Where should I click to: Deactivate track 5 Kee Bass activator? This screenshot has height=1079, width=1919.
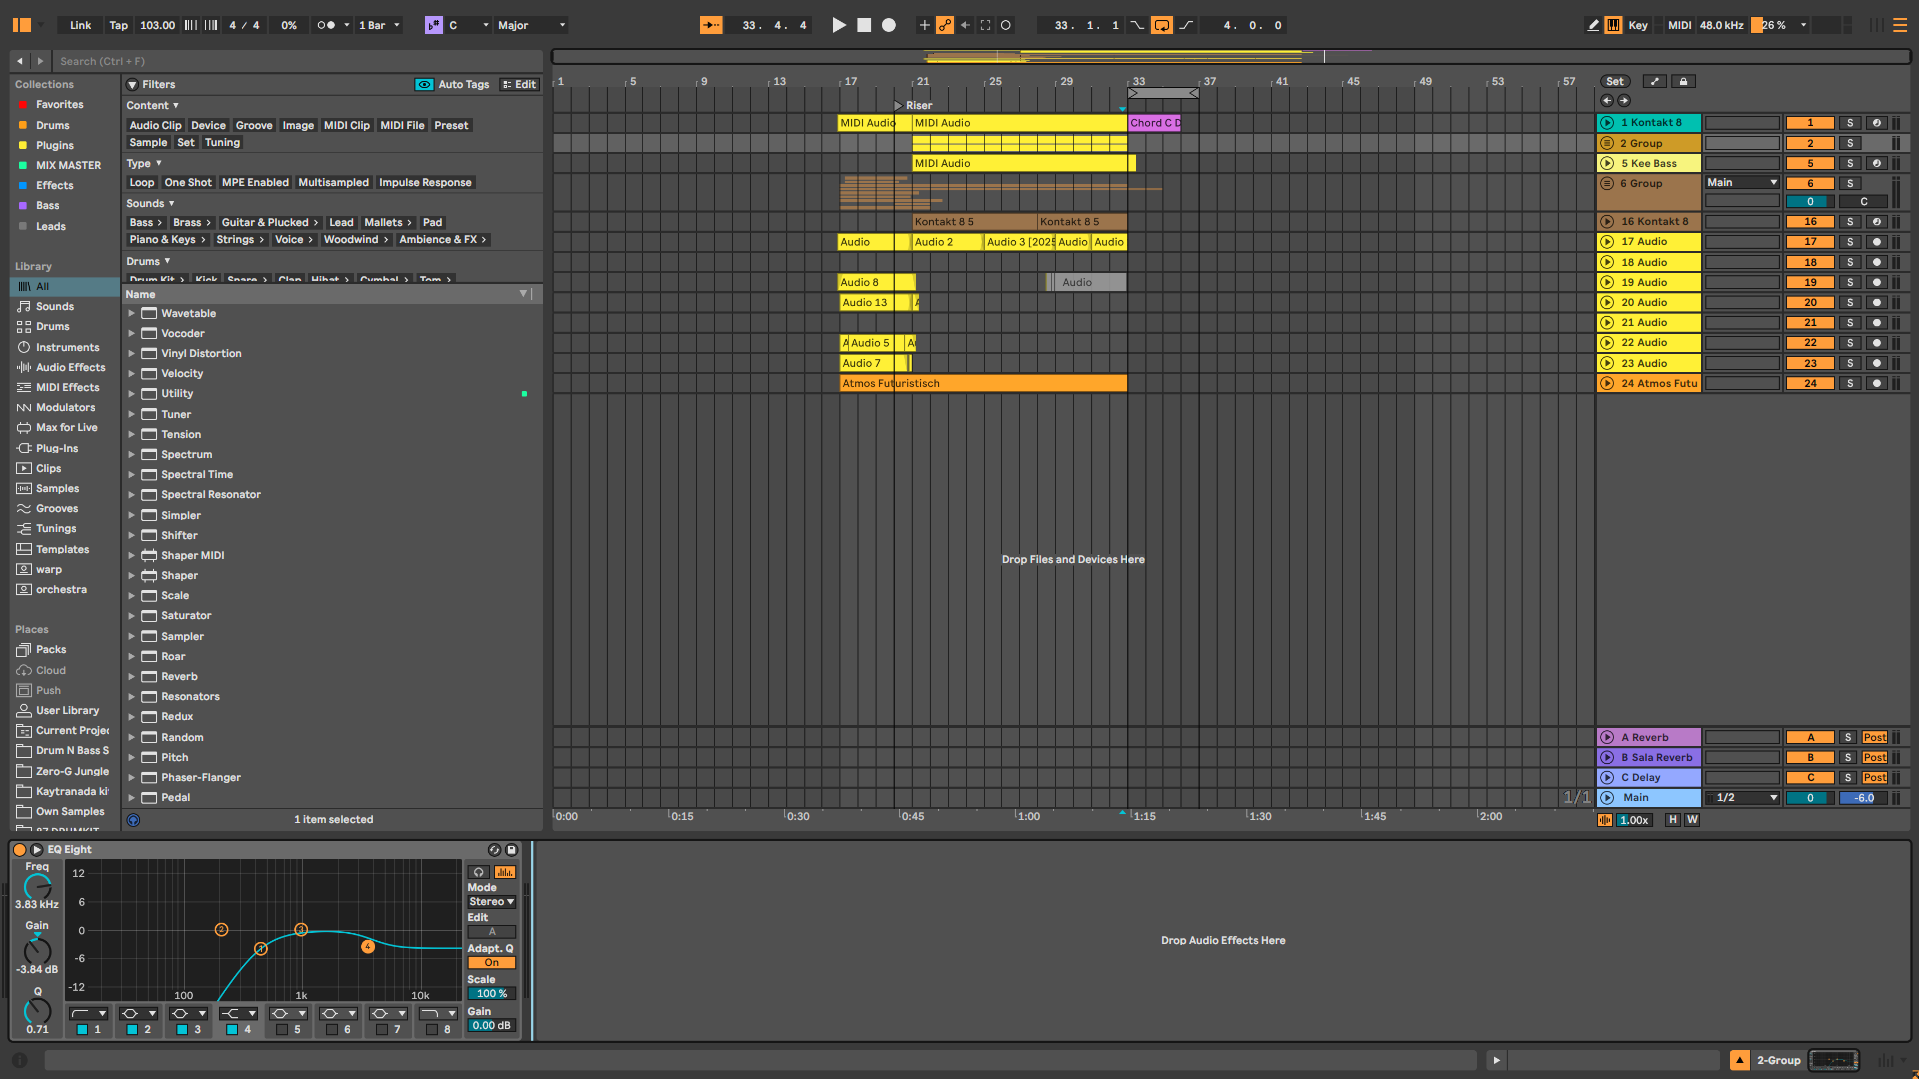(x=1810, y=163)
